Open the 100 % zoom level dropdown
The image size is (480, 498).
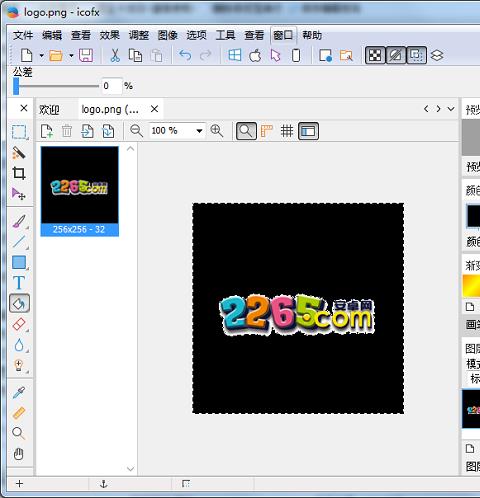(199, 131)
